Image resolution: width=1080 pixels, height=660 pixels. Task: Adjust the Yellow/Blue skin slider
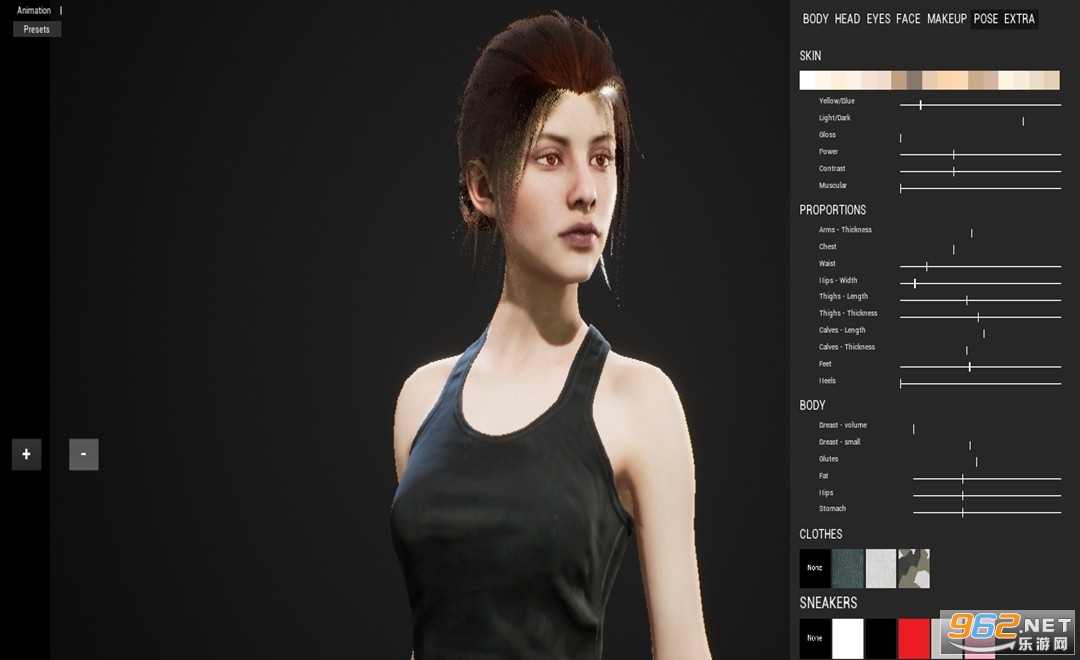pos(980,105)
